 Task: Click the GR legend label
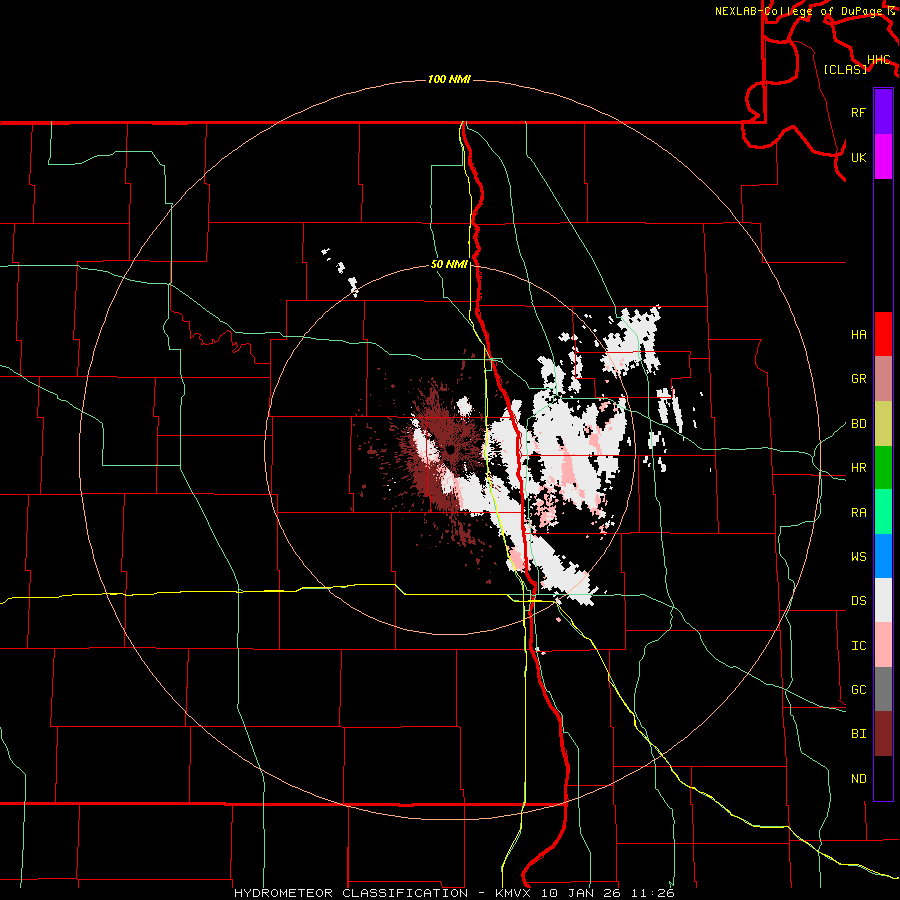pos(858,379)
